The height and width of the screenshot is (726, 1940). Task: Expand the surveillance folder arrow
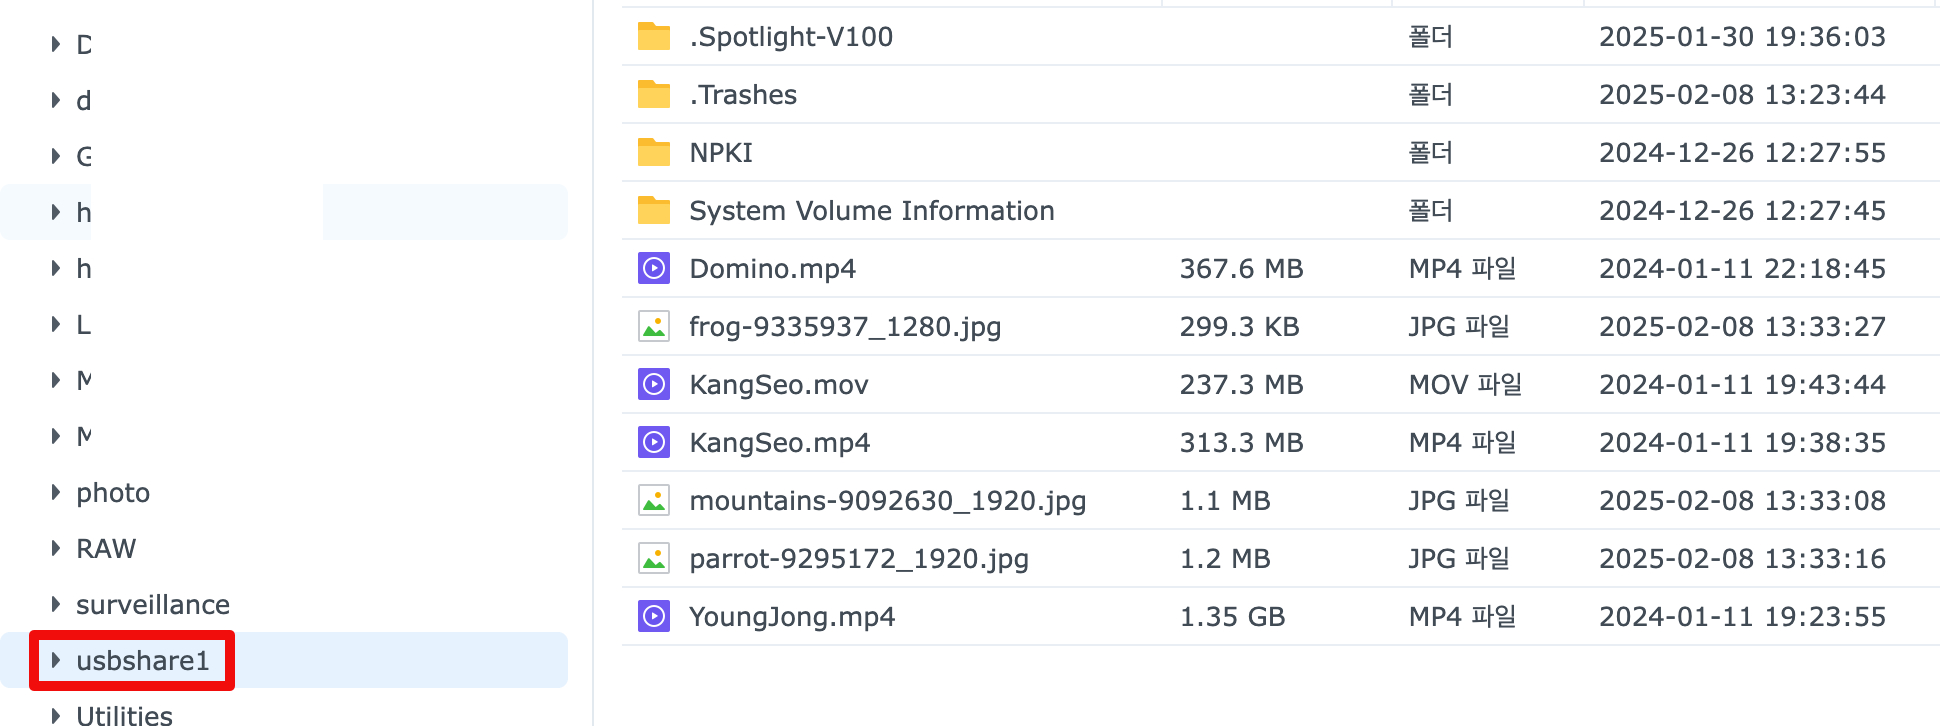(x=56, y=604)
